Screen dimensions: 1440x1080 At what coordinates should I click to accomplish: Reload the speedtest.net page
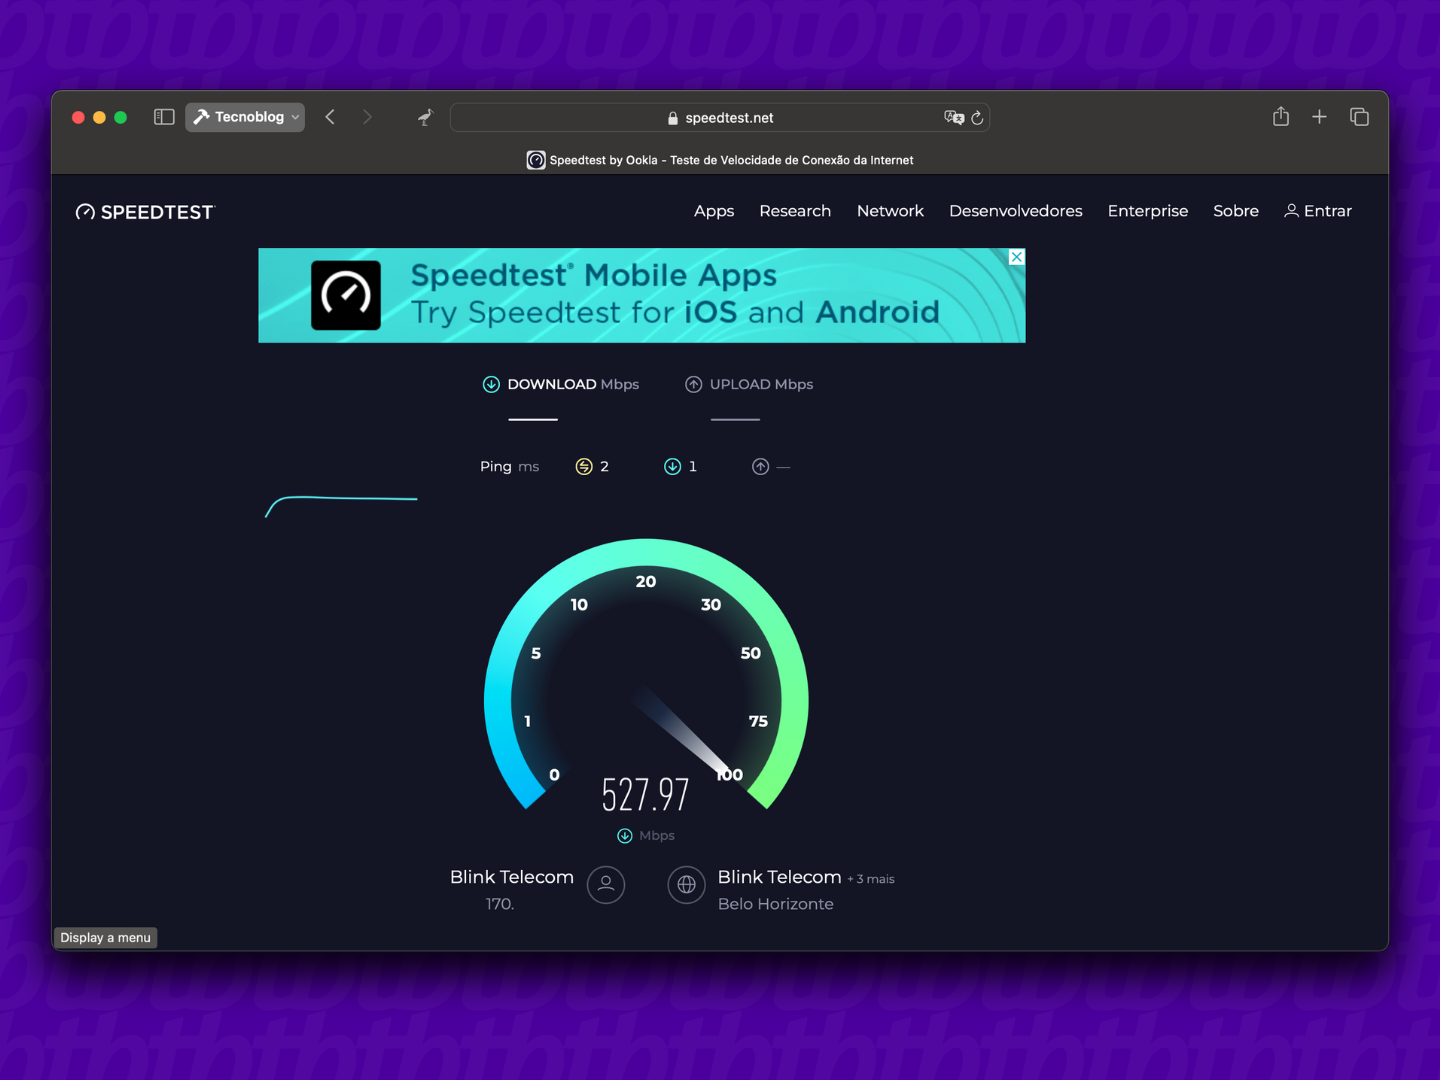coord(977,117)
